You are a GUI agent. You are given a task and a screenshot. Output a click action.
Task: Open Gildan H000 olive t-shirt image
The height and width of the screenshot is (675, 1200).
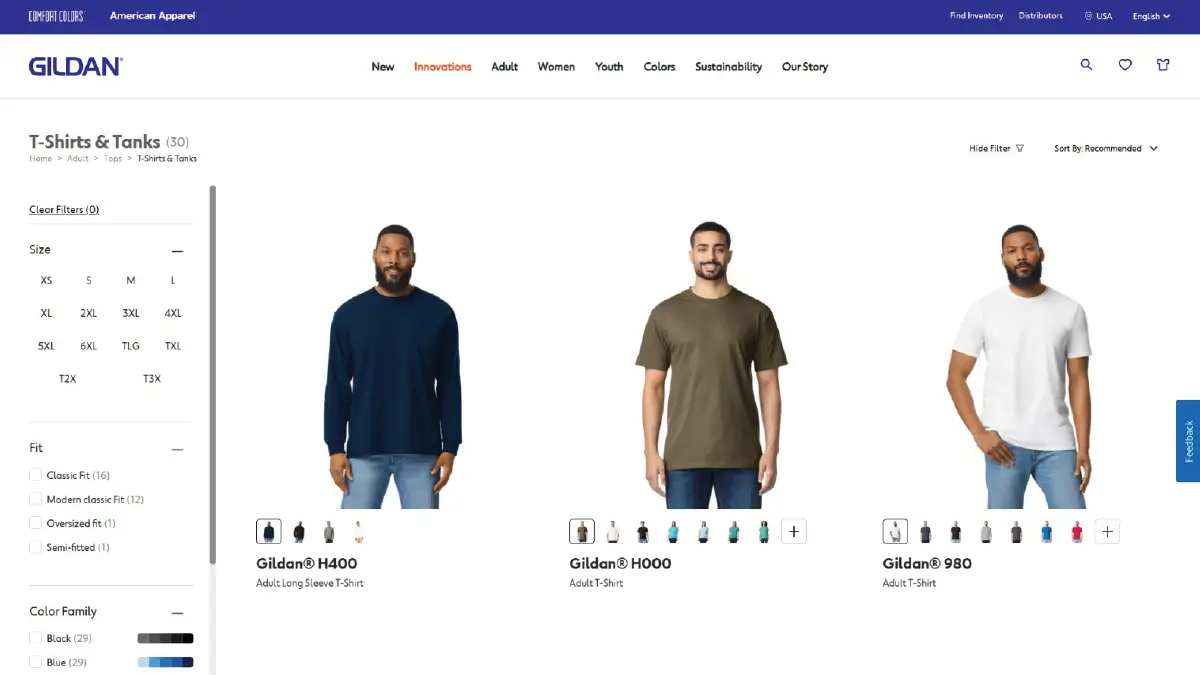(x=711, y=365)
